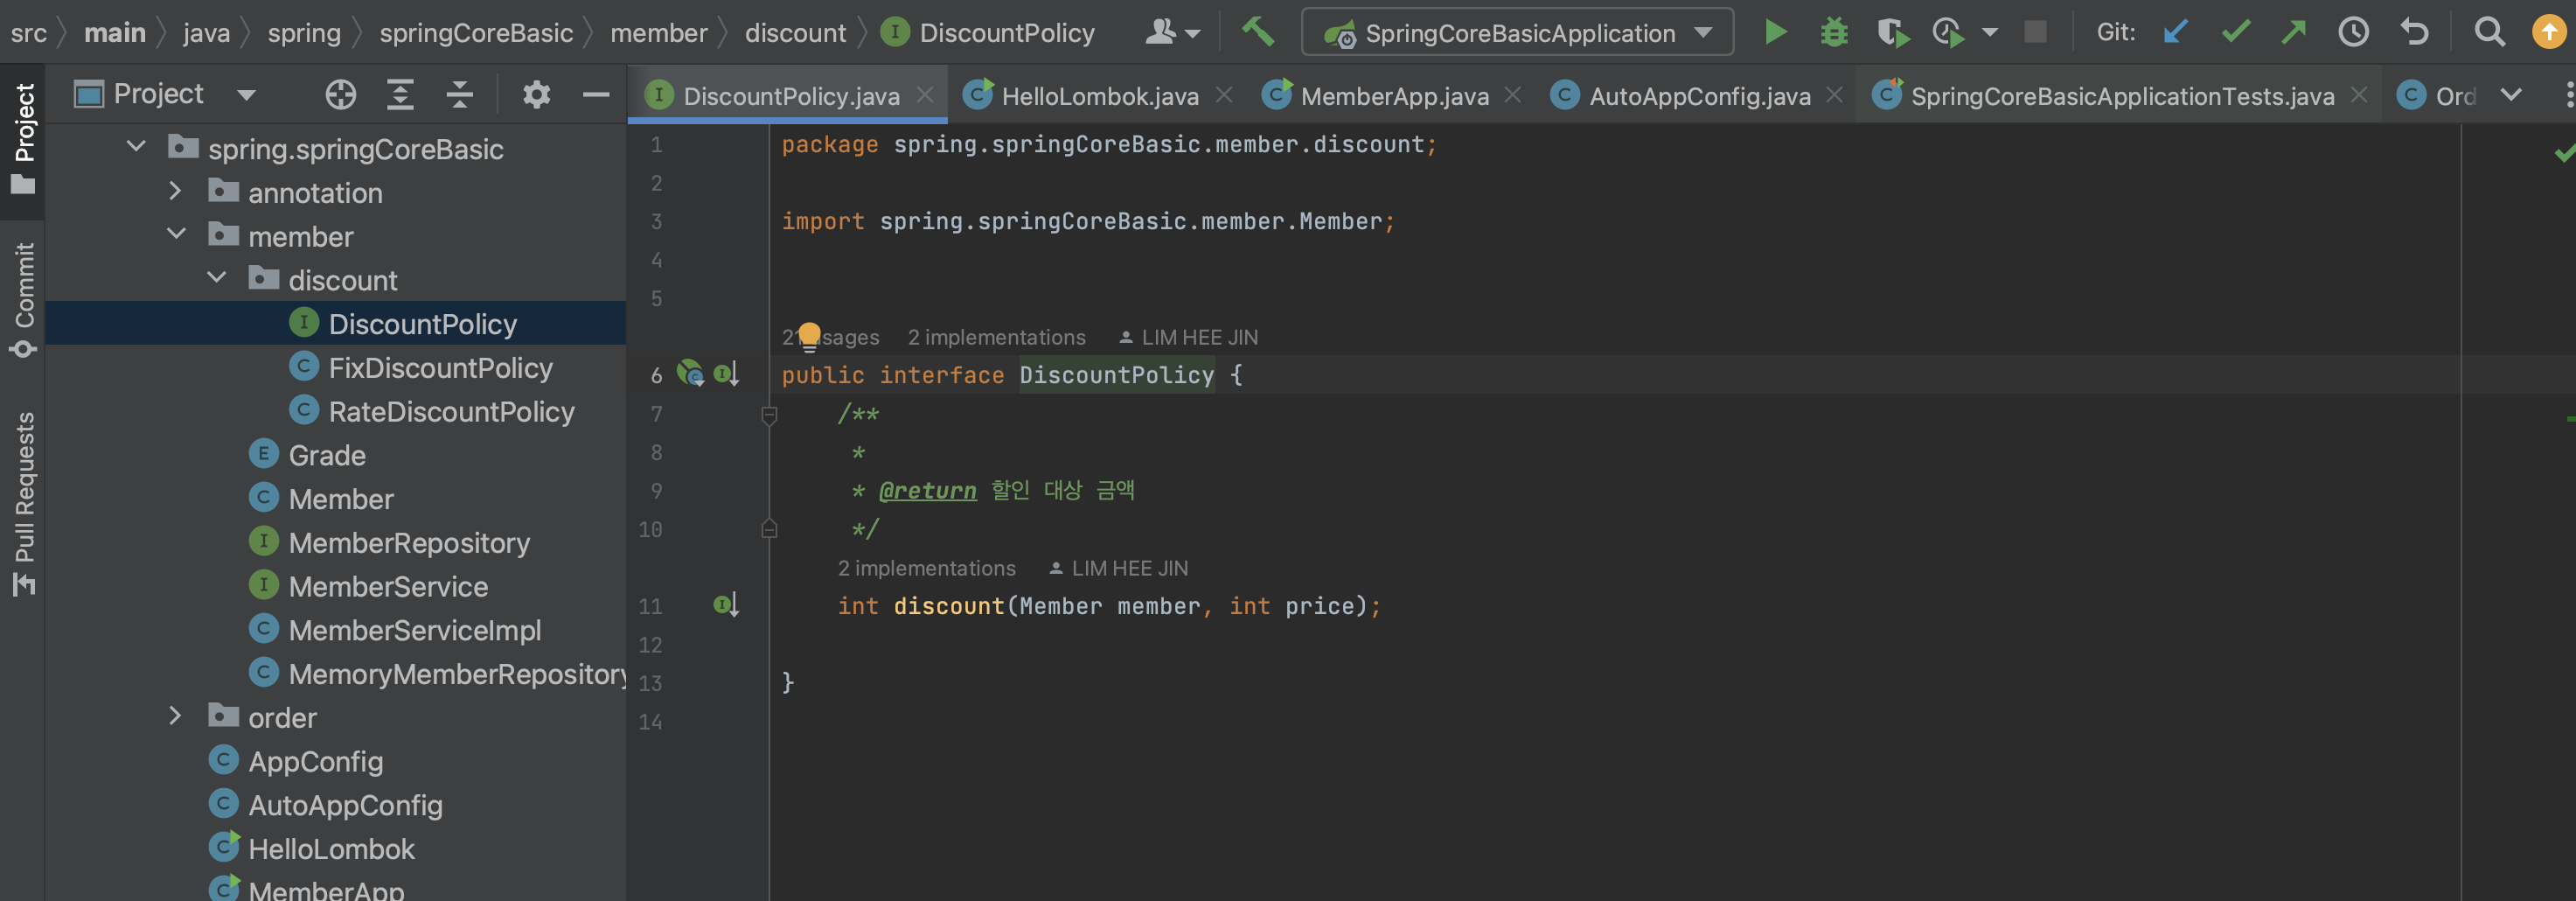Show hidden editor tabs chevron
The height and width of the screenshot is (901, 2576).
click(2510, 95)
